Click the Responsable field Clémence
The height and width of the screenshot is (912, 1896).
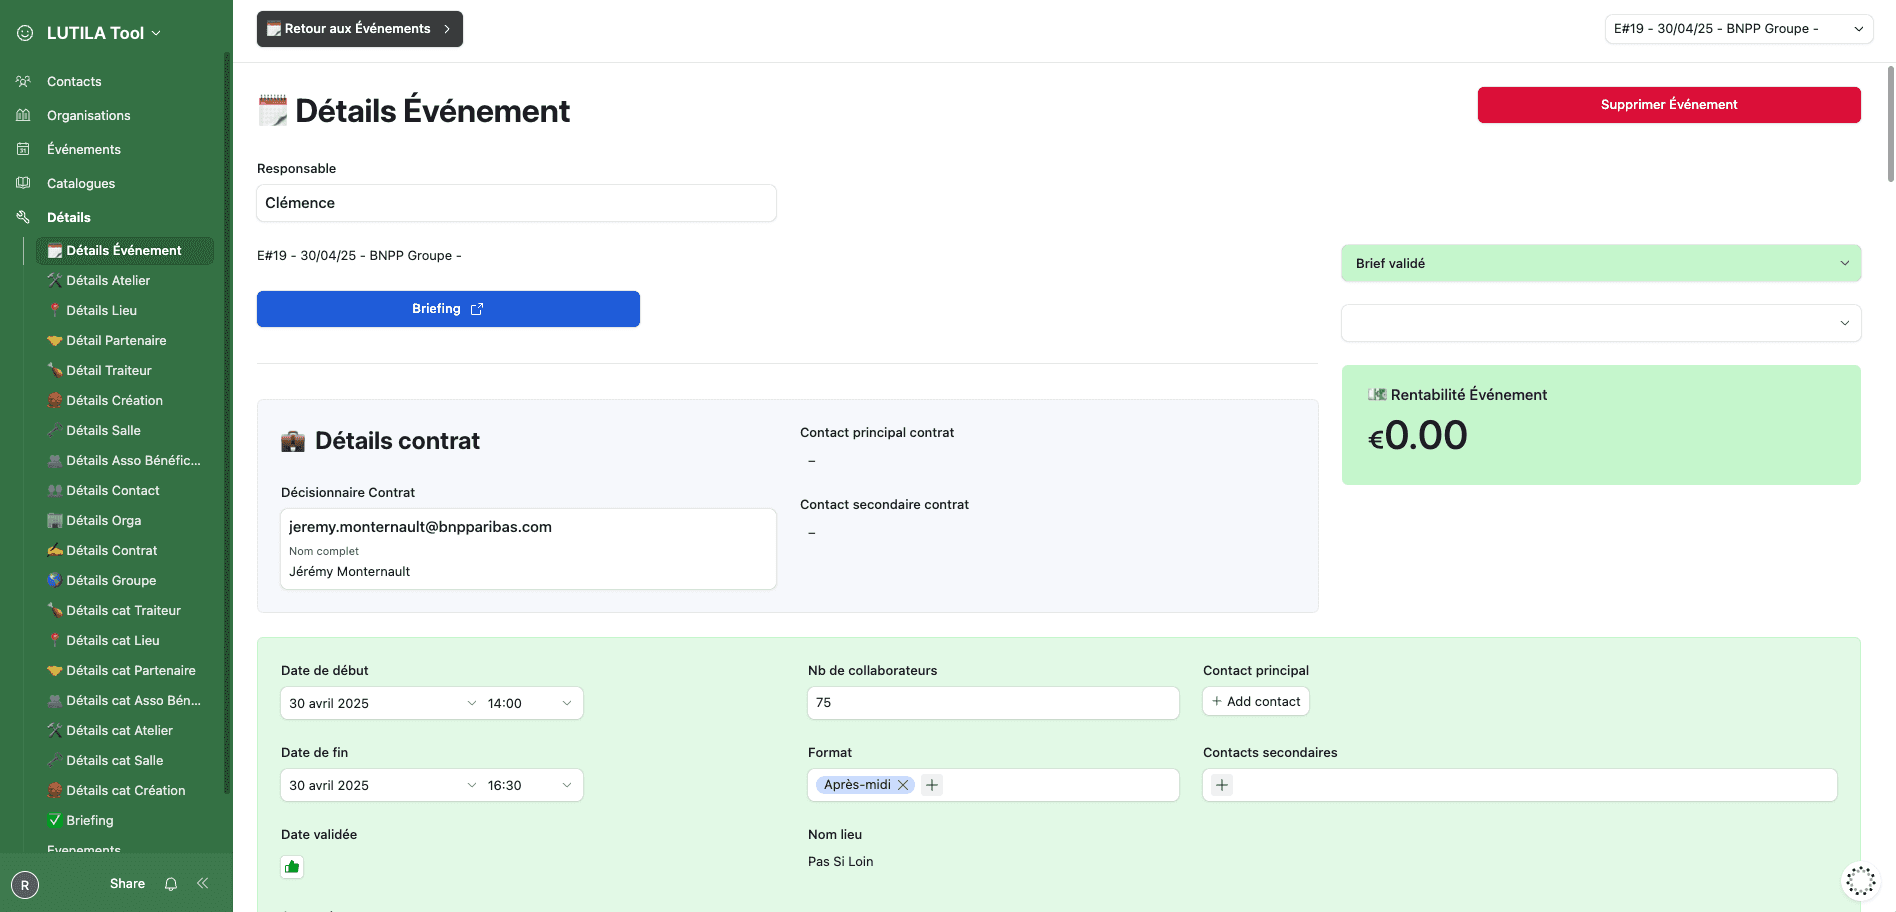pos(516,203)
